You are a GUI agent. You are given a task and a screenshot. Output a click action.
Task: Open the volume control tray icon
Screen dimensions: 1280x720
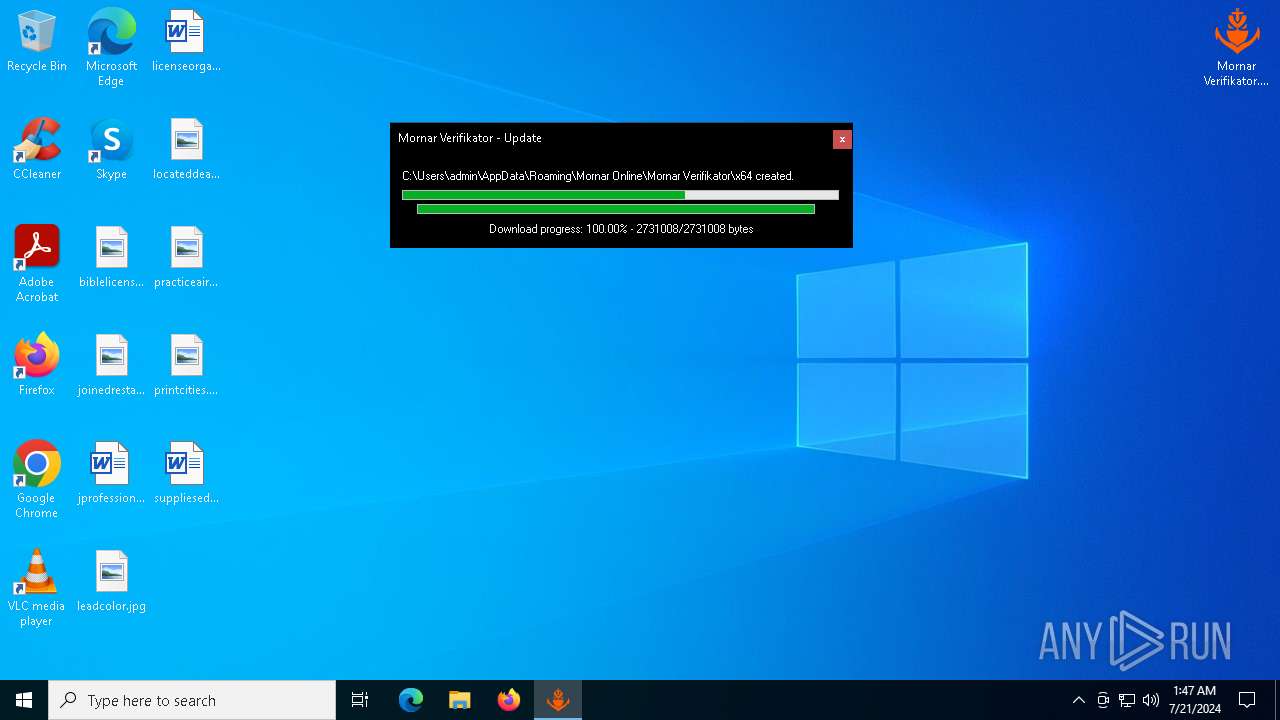pyautogui.click(x=1151, y=700)
